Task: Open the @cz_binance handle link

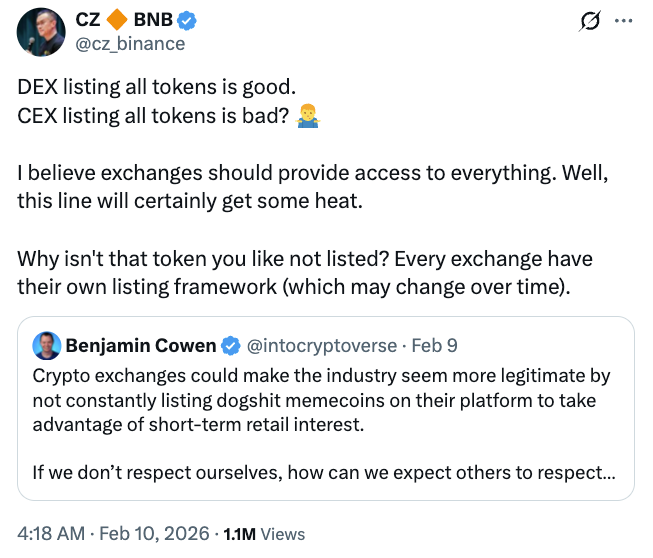Action: point(130,43)
